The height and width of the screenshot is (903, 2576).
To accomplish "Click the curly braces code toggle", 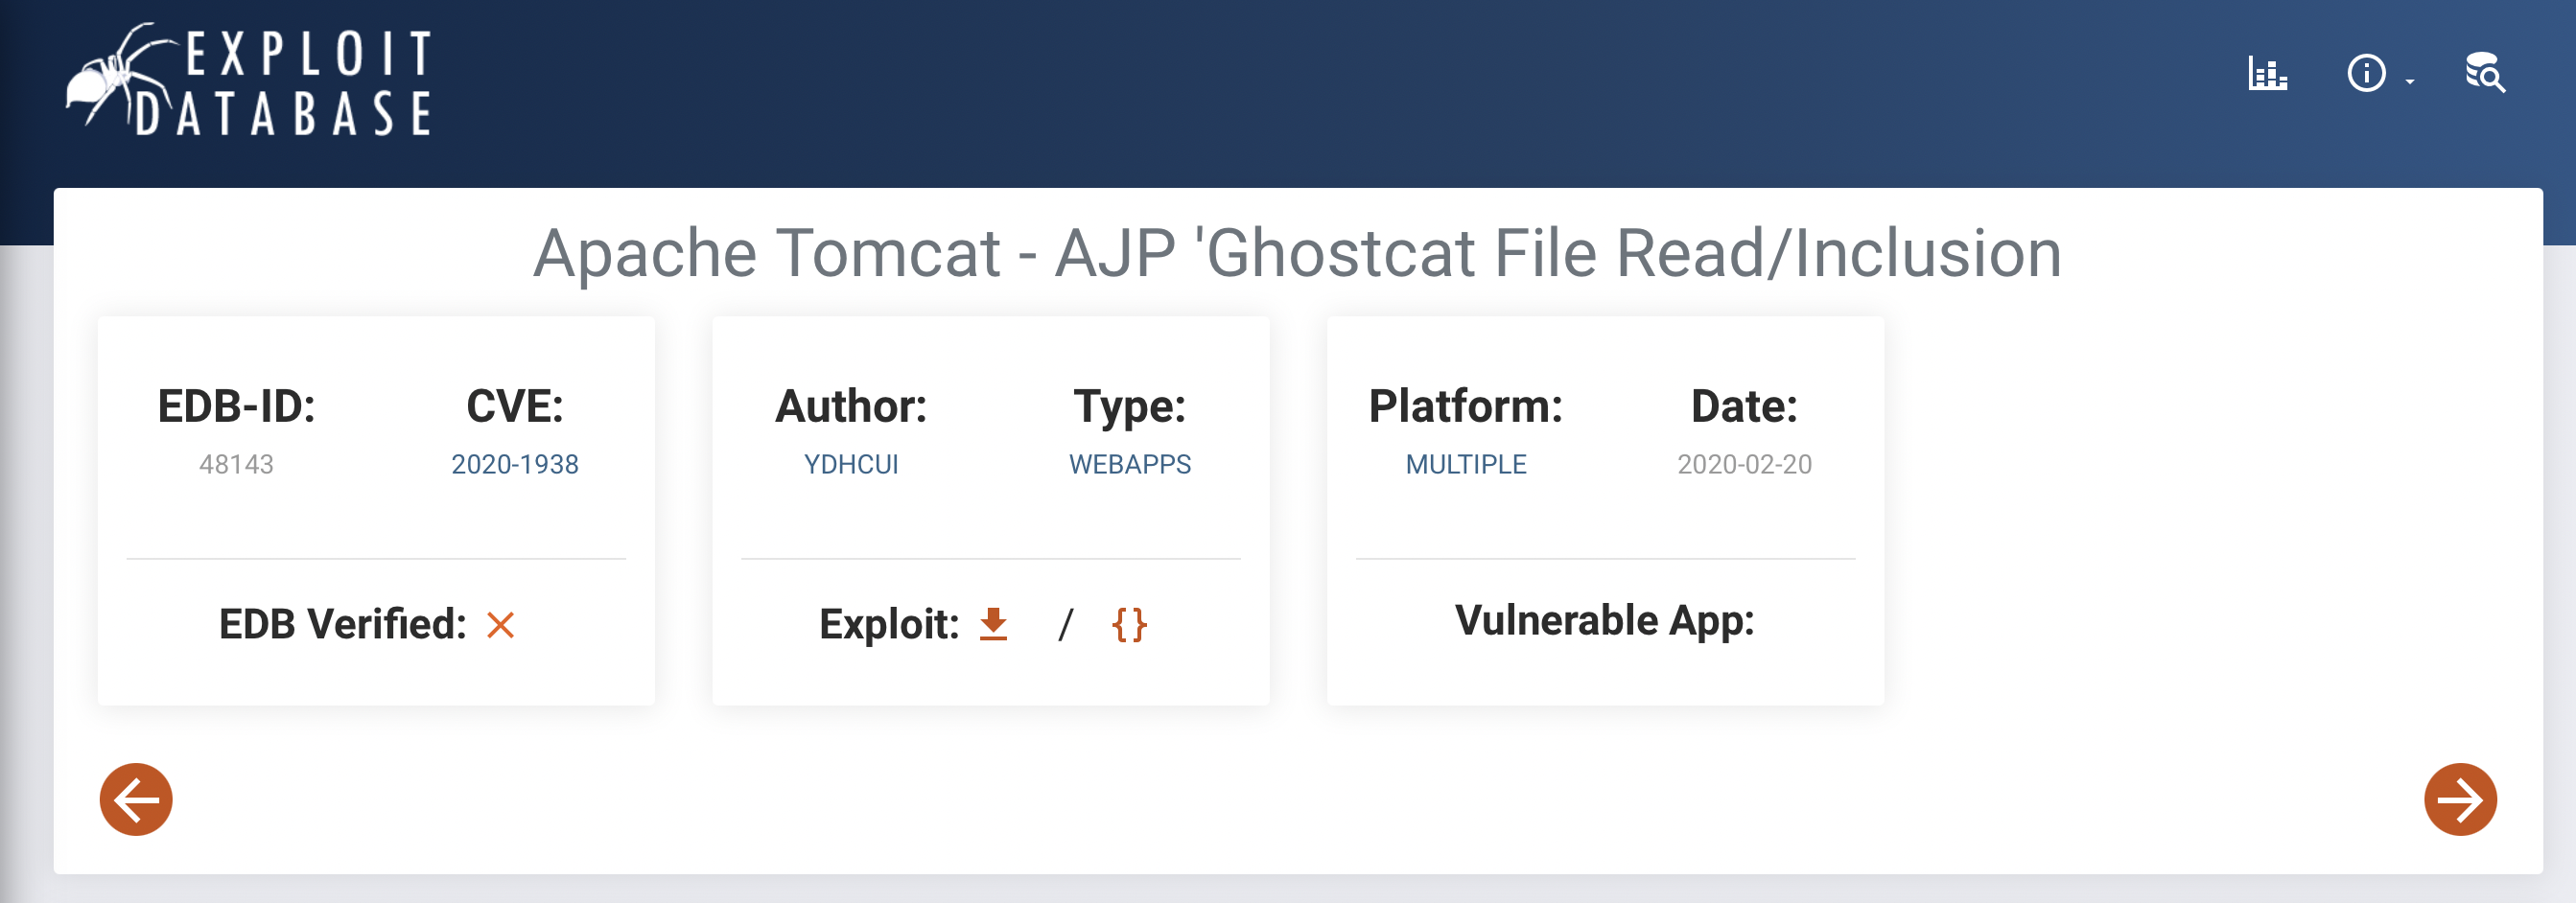I will tap(1128, 625).
